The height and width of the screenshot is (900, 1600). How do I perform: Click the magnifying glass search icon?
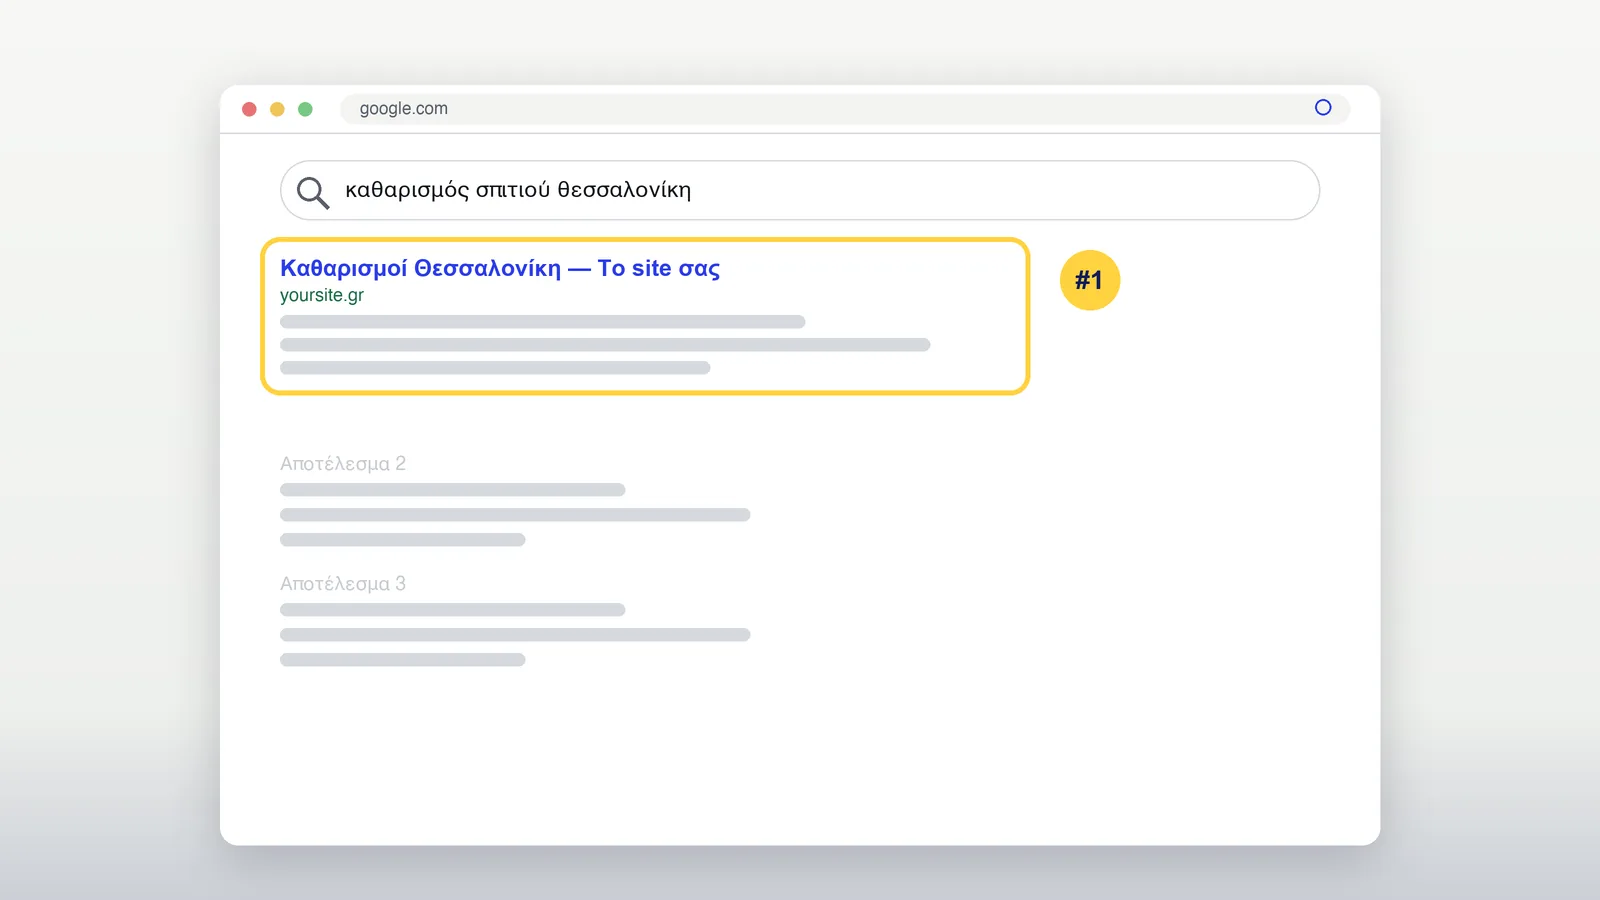(x=313, y=192)
